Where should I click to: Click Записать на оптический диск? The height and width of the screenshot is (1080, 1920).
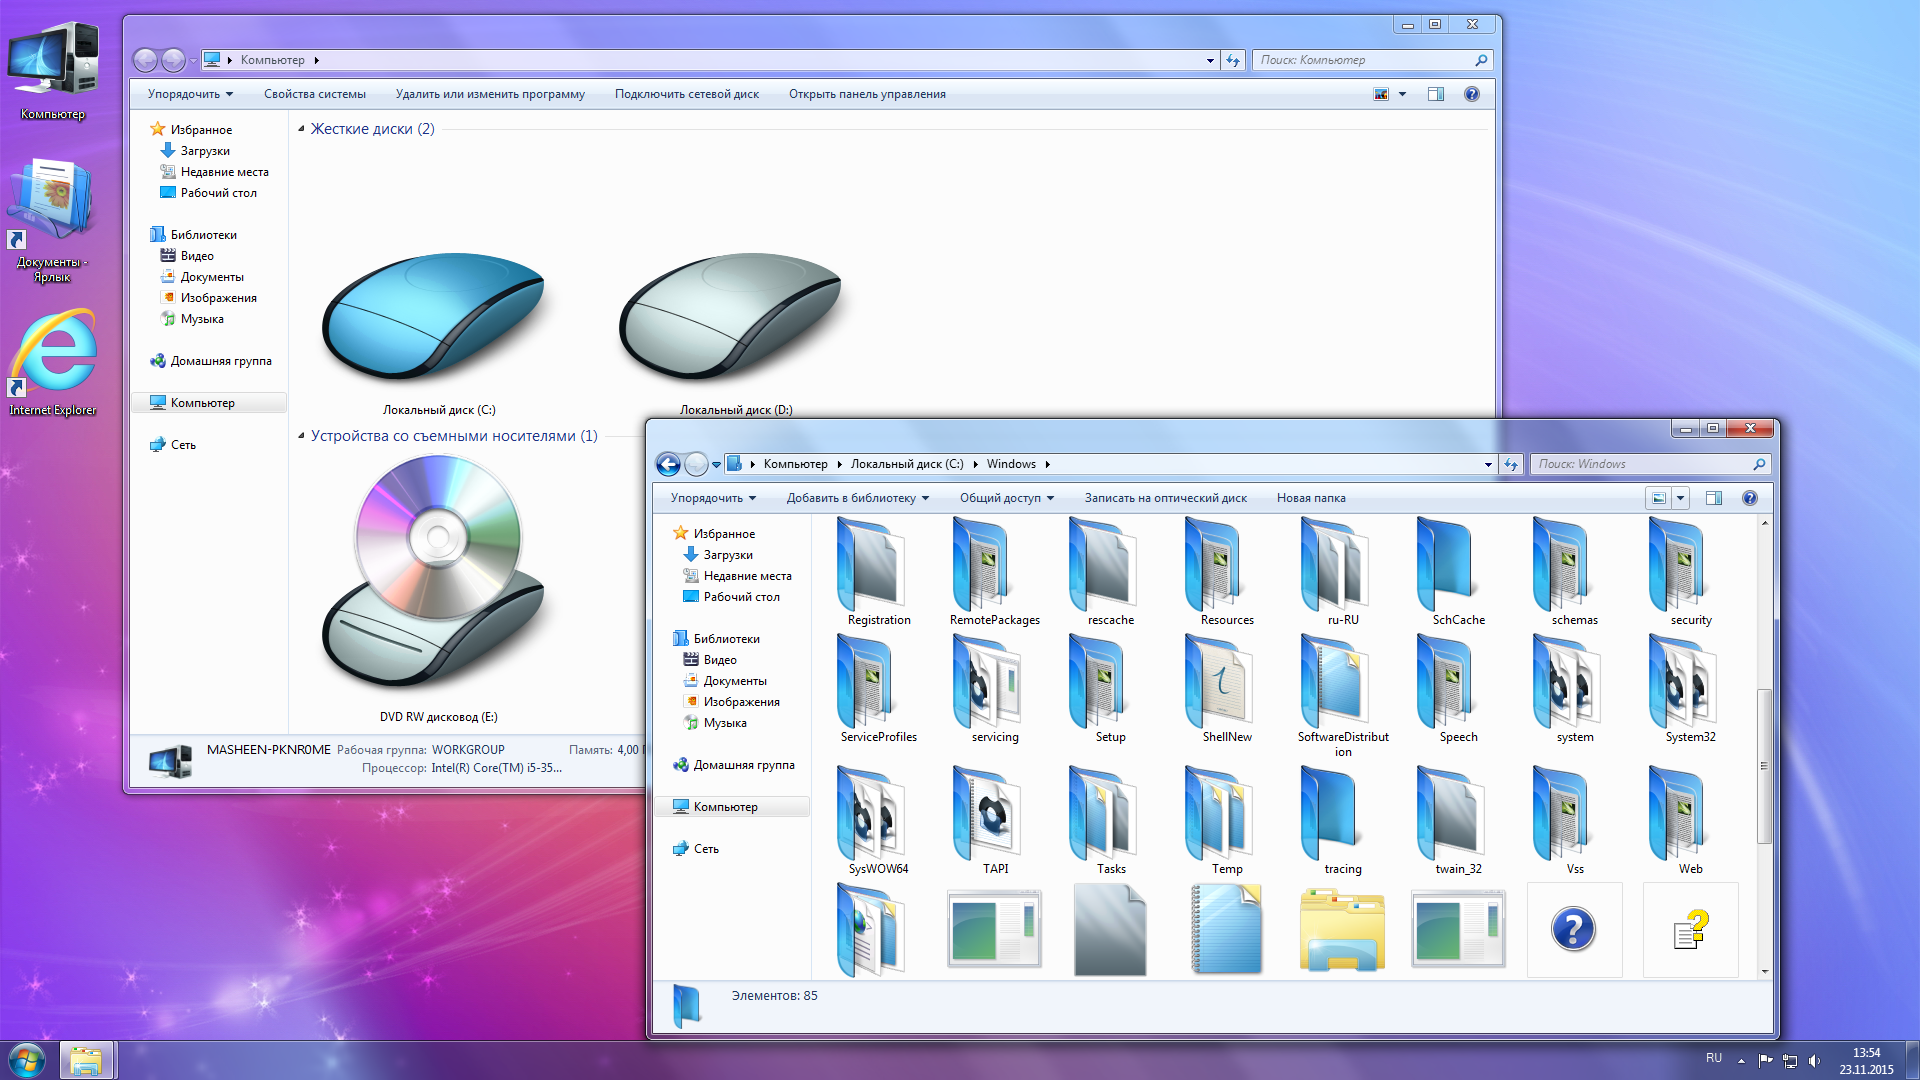tap(1166, 498)
